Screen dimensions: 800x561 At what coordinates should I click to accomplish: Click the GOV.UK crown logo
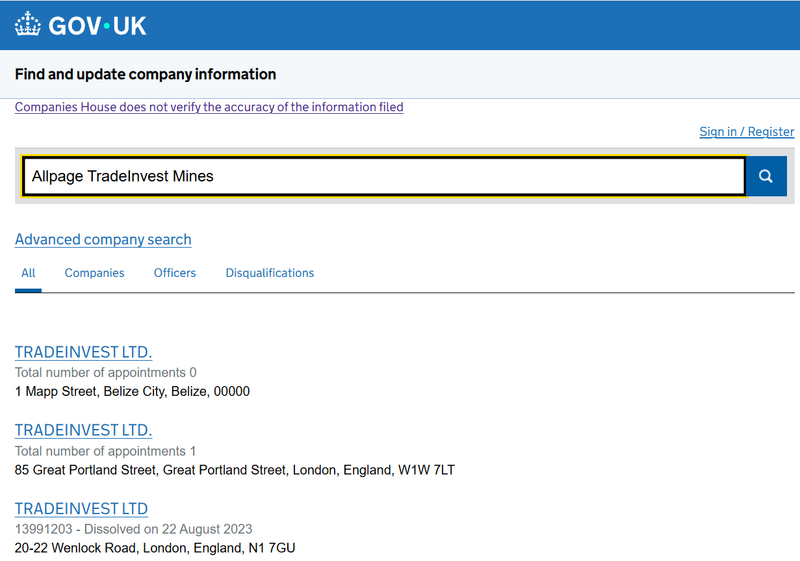pos(28,24)
